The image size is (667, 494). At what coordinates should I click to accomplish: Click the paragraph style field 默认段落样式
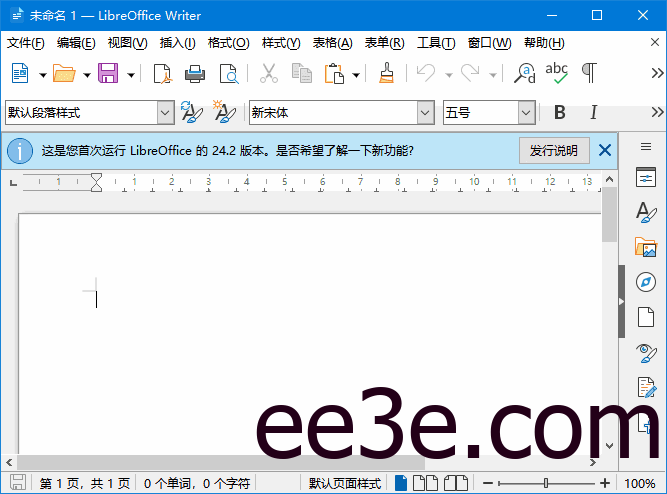click(81, 113)
